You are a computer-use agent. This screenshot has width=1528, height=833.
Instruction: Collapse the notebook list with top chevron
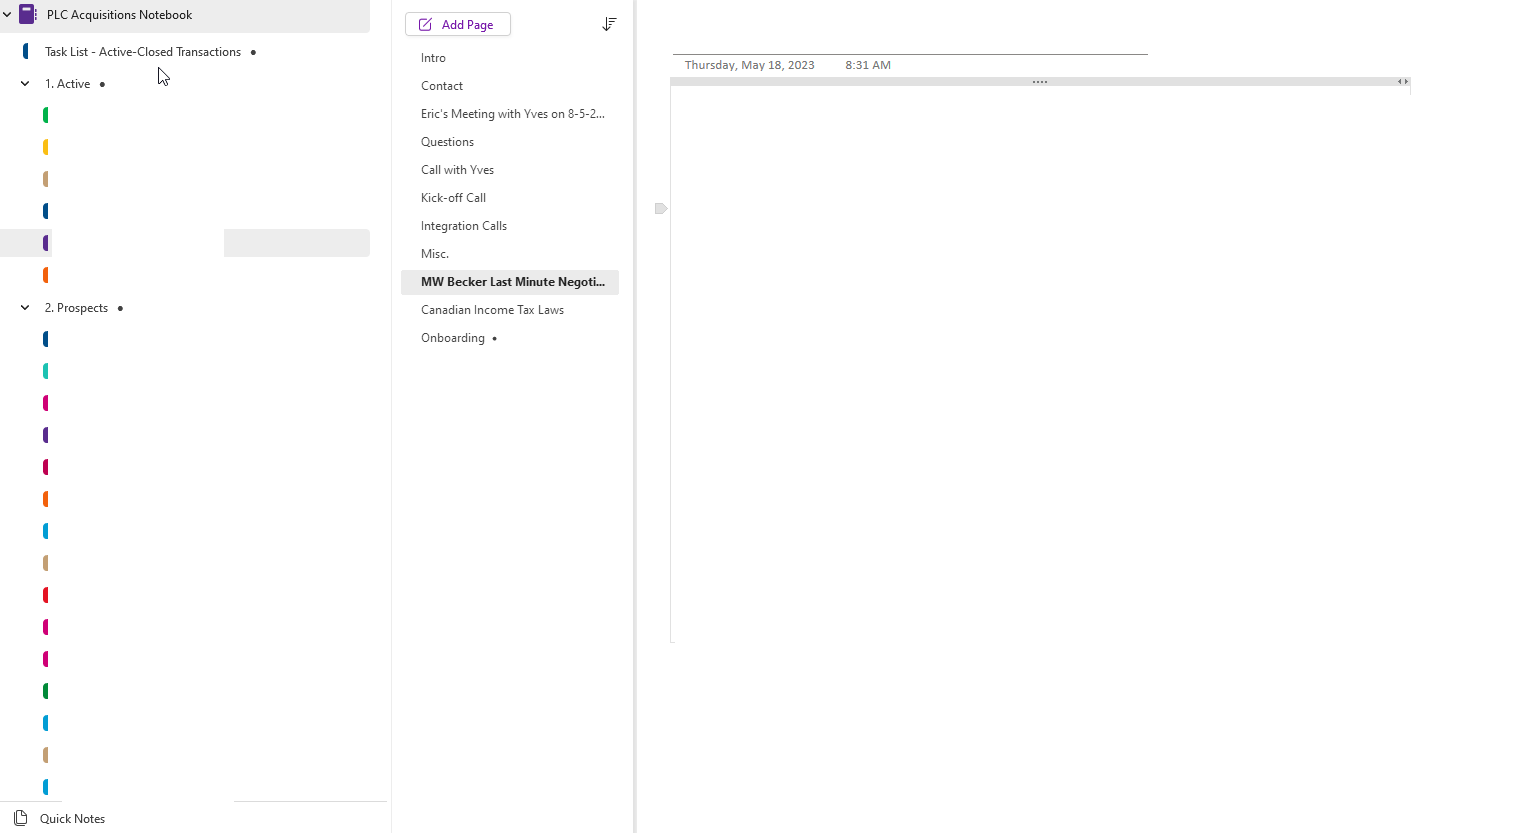tap(8, 14)
